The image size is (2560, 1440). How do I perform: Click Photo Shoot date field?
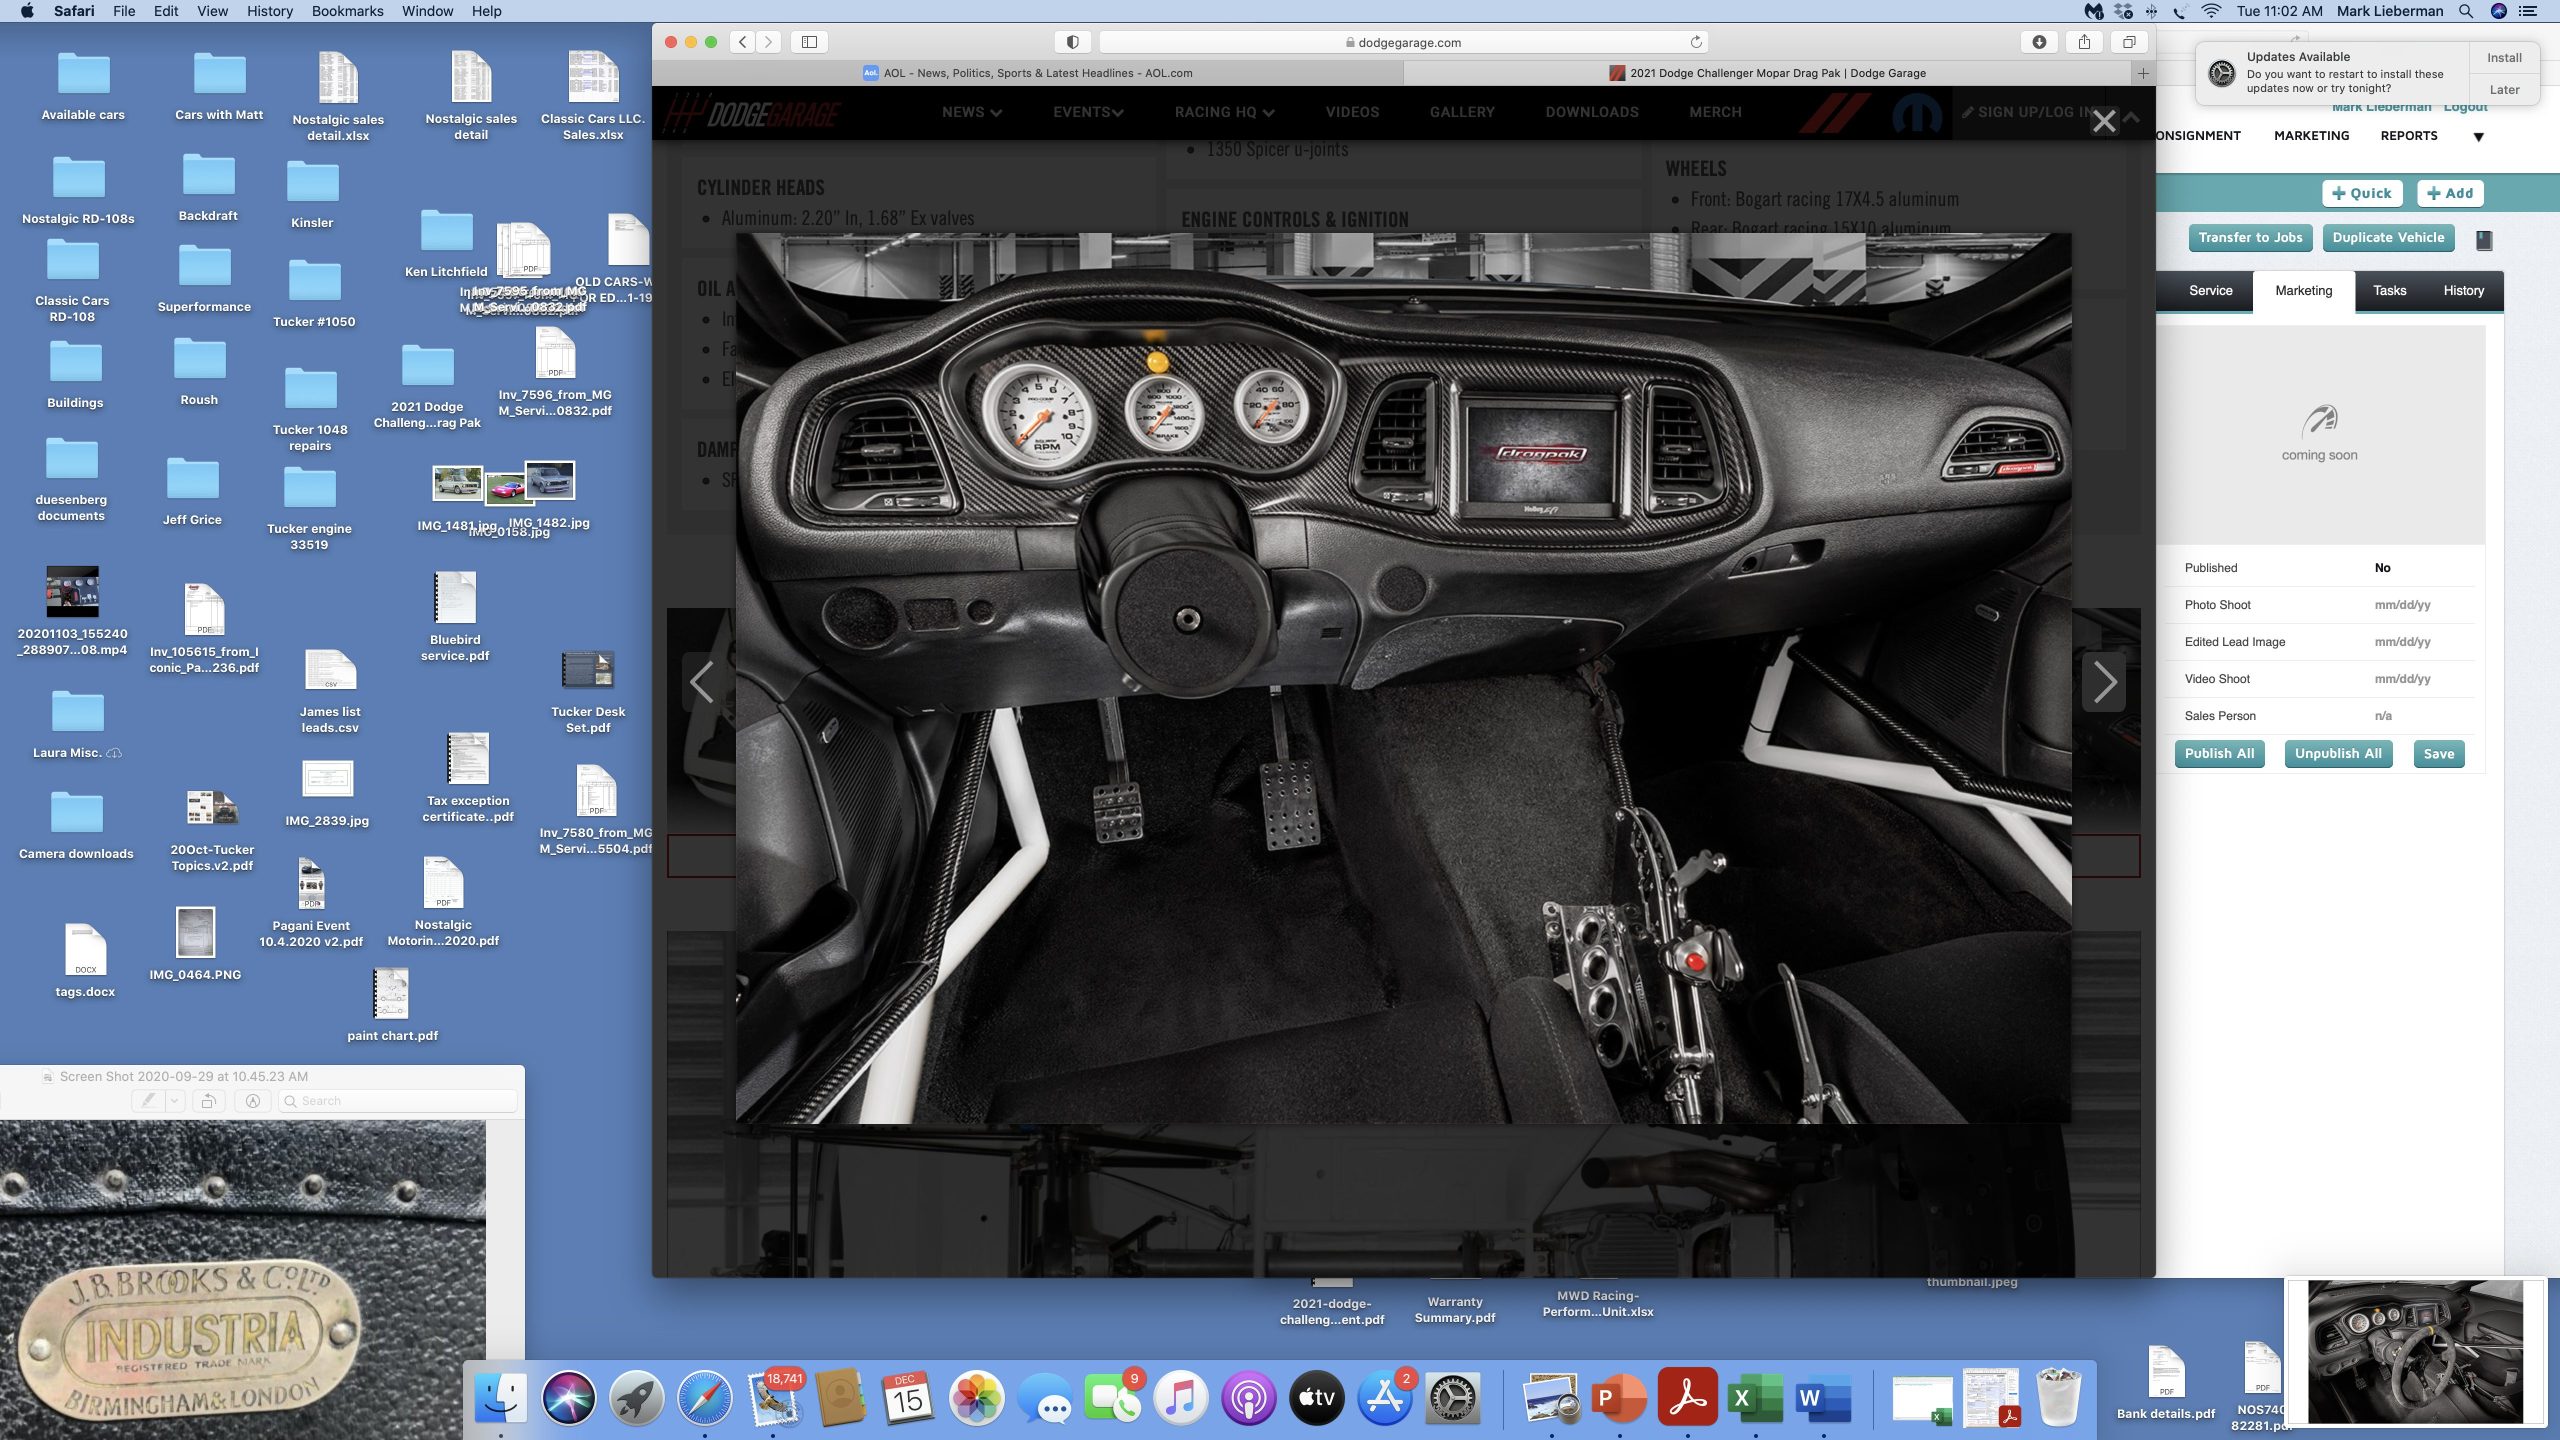tap(2402, 605)
